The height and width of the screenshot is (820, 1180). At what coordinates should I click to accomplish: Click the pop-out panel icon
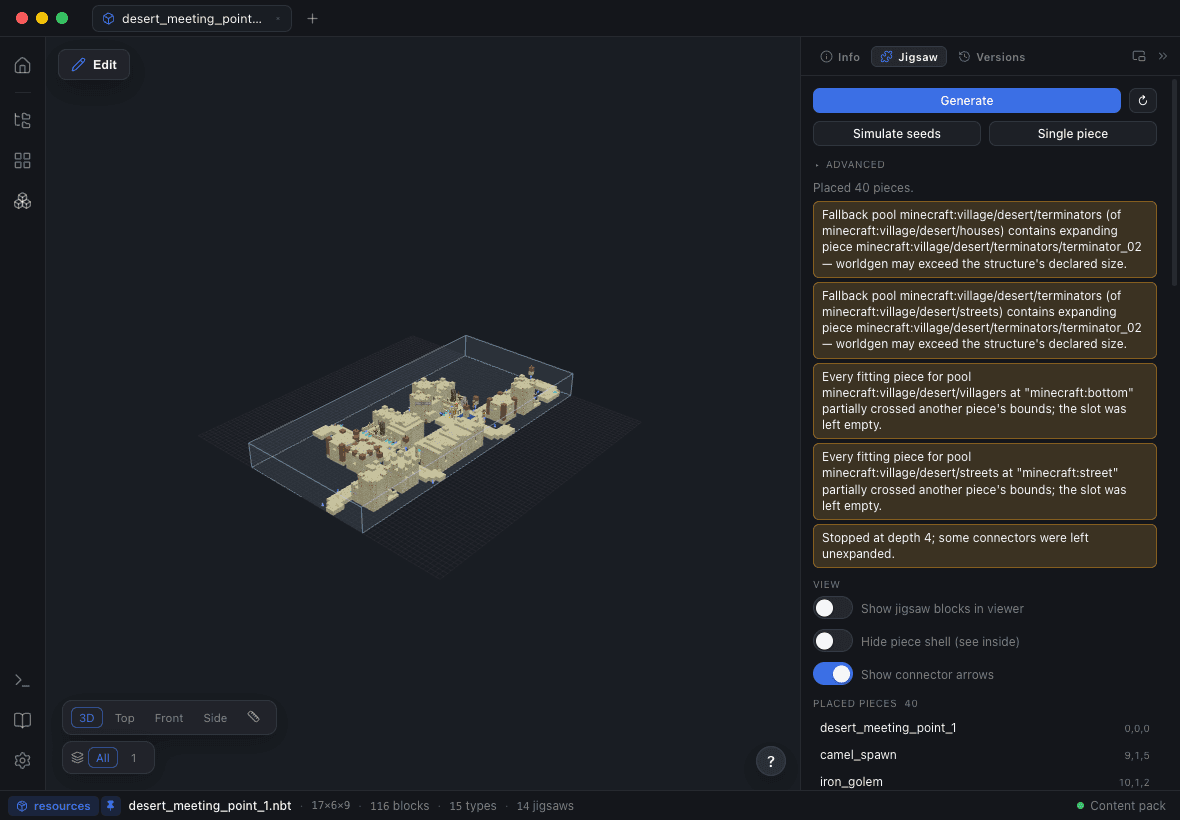(x=1139, y=56)
